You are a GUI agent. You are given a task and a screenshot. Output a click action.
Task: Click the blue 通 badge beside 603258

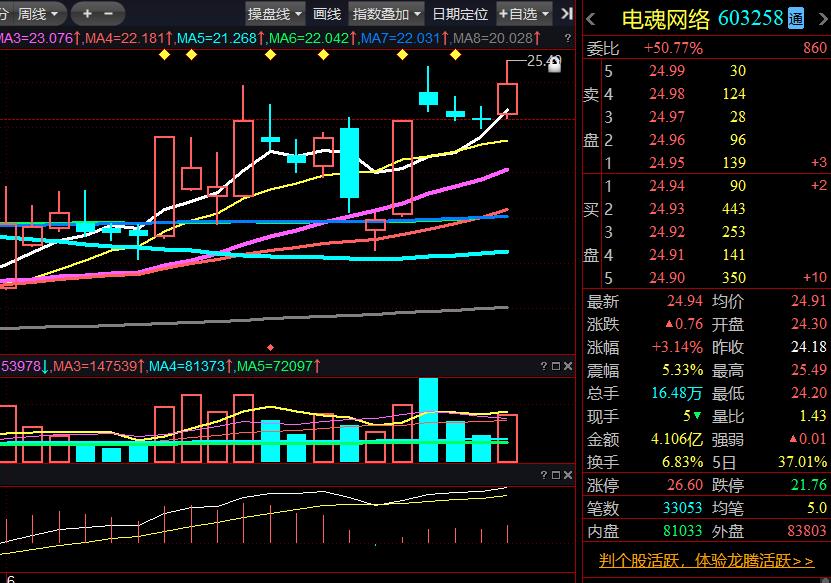tap(795, 19)
